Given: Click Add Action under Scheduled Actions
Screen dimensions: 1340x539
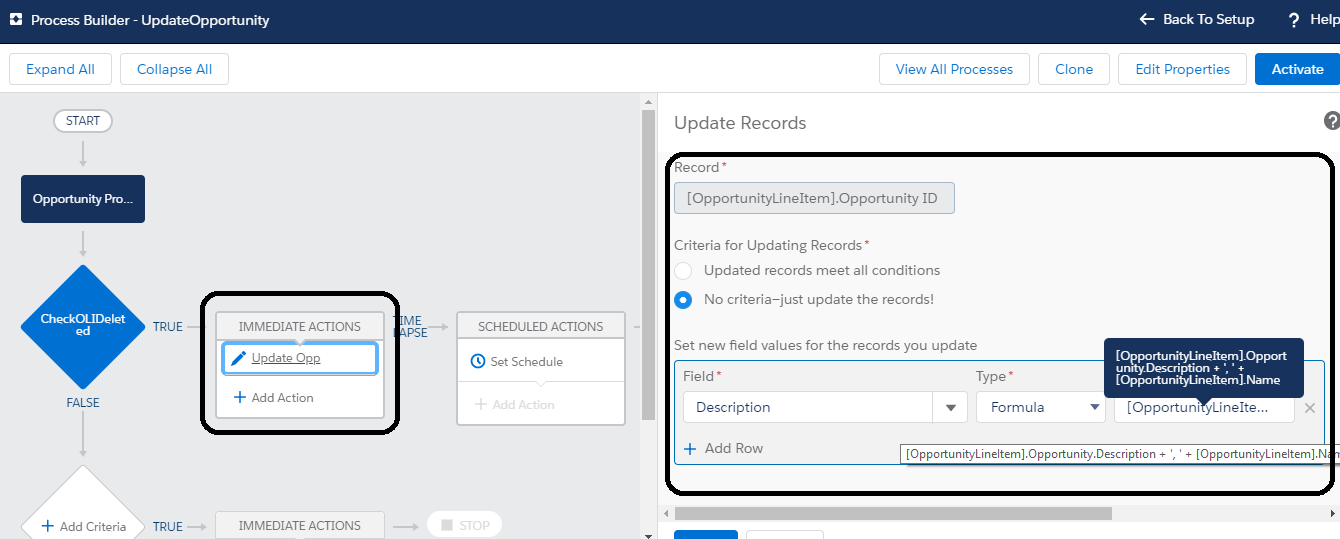Looking at the screenshot, I should click(x=515, y=404).
